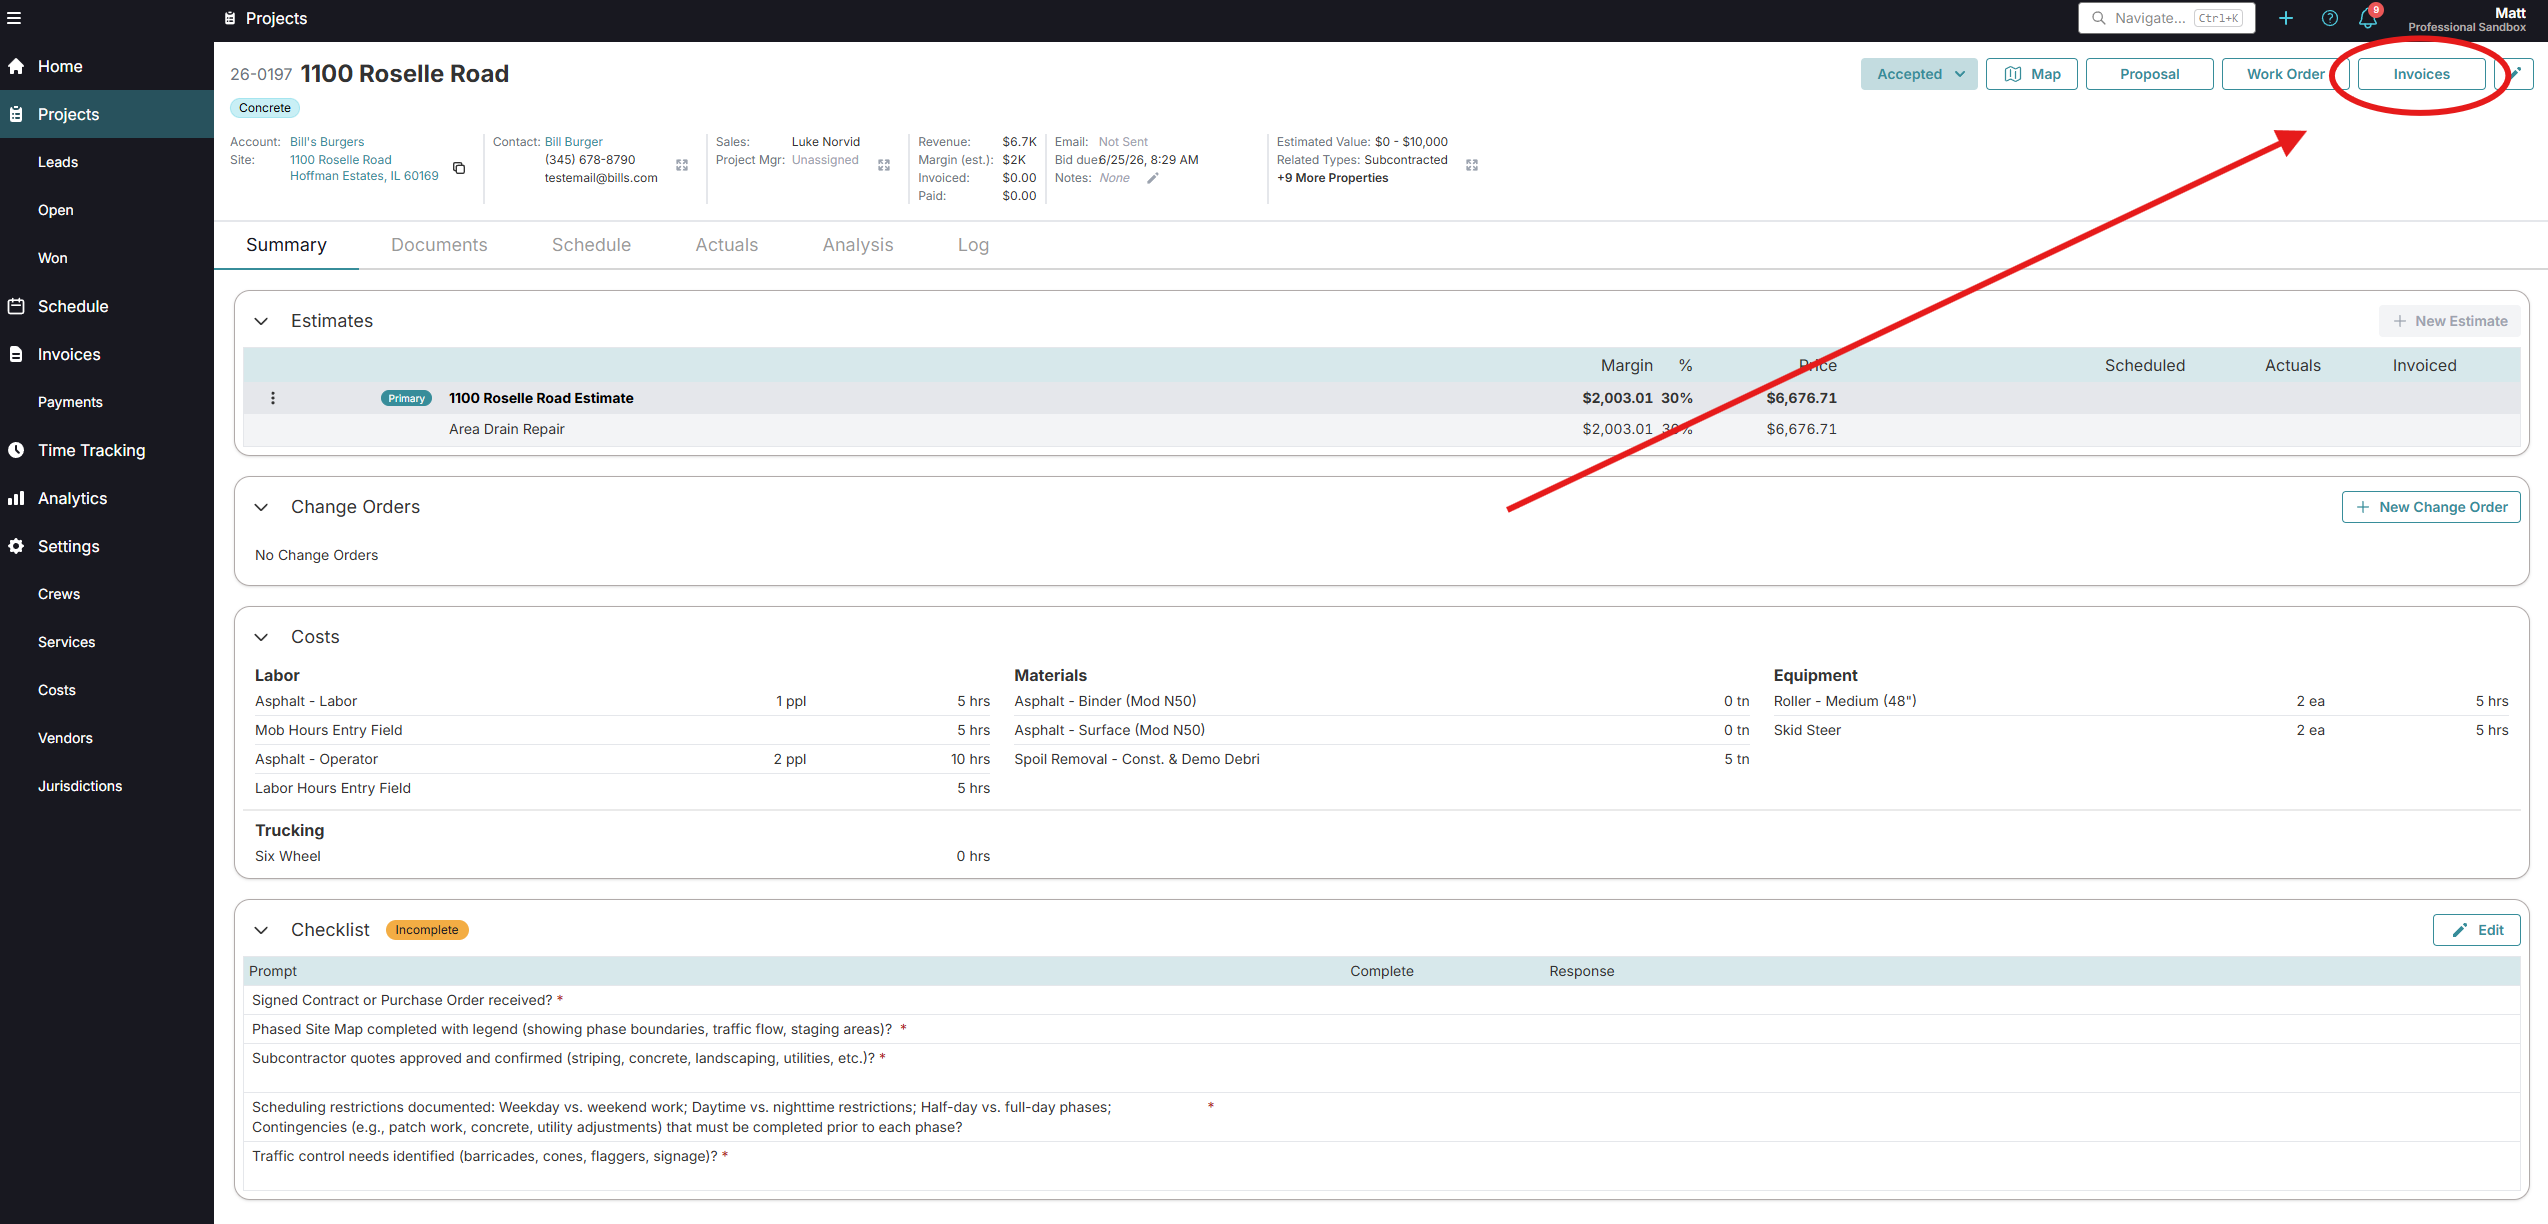The image size is (2548, 1224).
Task: Open the hamburger menu icon
Action: (x=14, y=18)
